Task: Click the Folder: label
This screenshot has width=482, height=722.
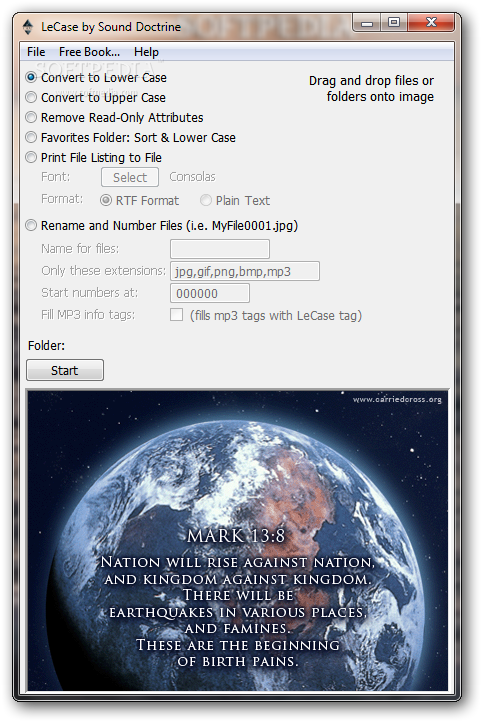Action: click(46, 346)
